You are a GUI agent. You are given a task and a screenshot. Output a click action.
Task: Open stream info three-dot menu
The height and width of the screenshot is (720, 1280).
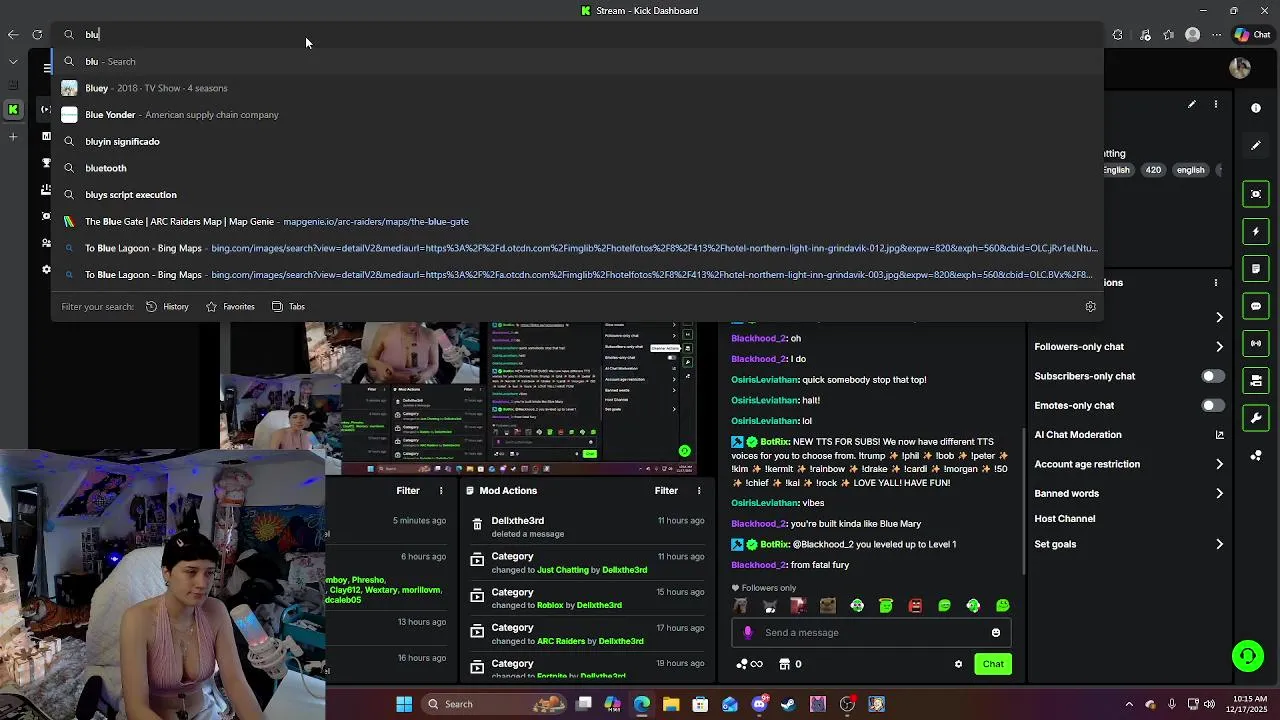pyautogui.click(x=1216, y=104)
